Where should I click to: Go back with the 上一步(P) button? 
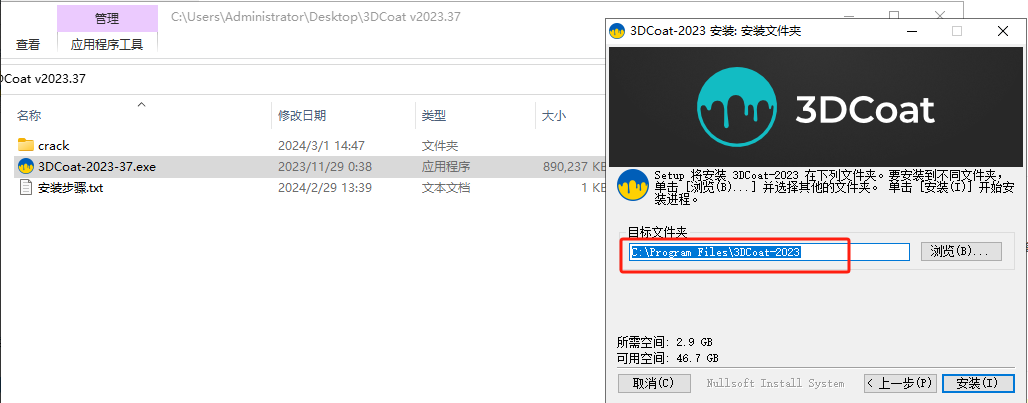899,383
